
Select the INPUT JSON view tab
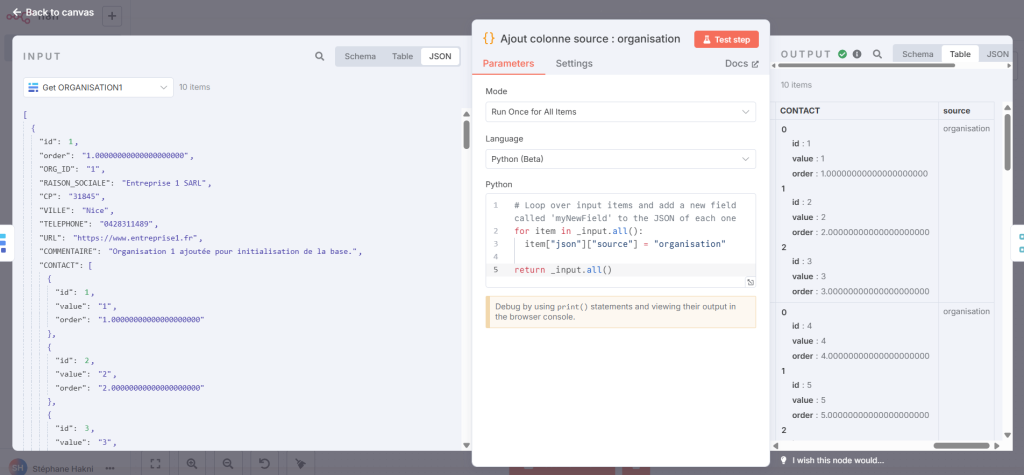click(440, 56)
